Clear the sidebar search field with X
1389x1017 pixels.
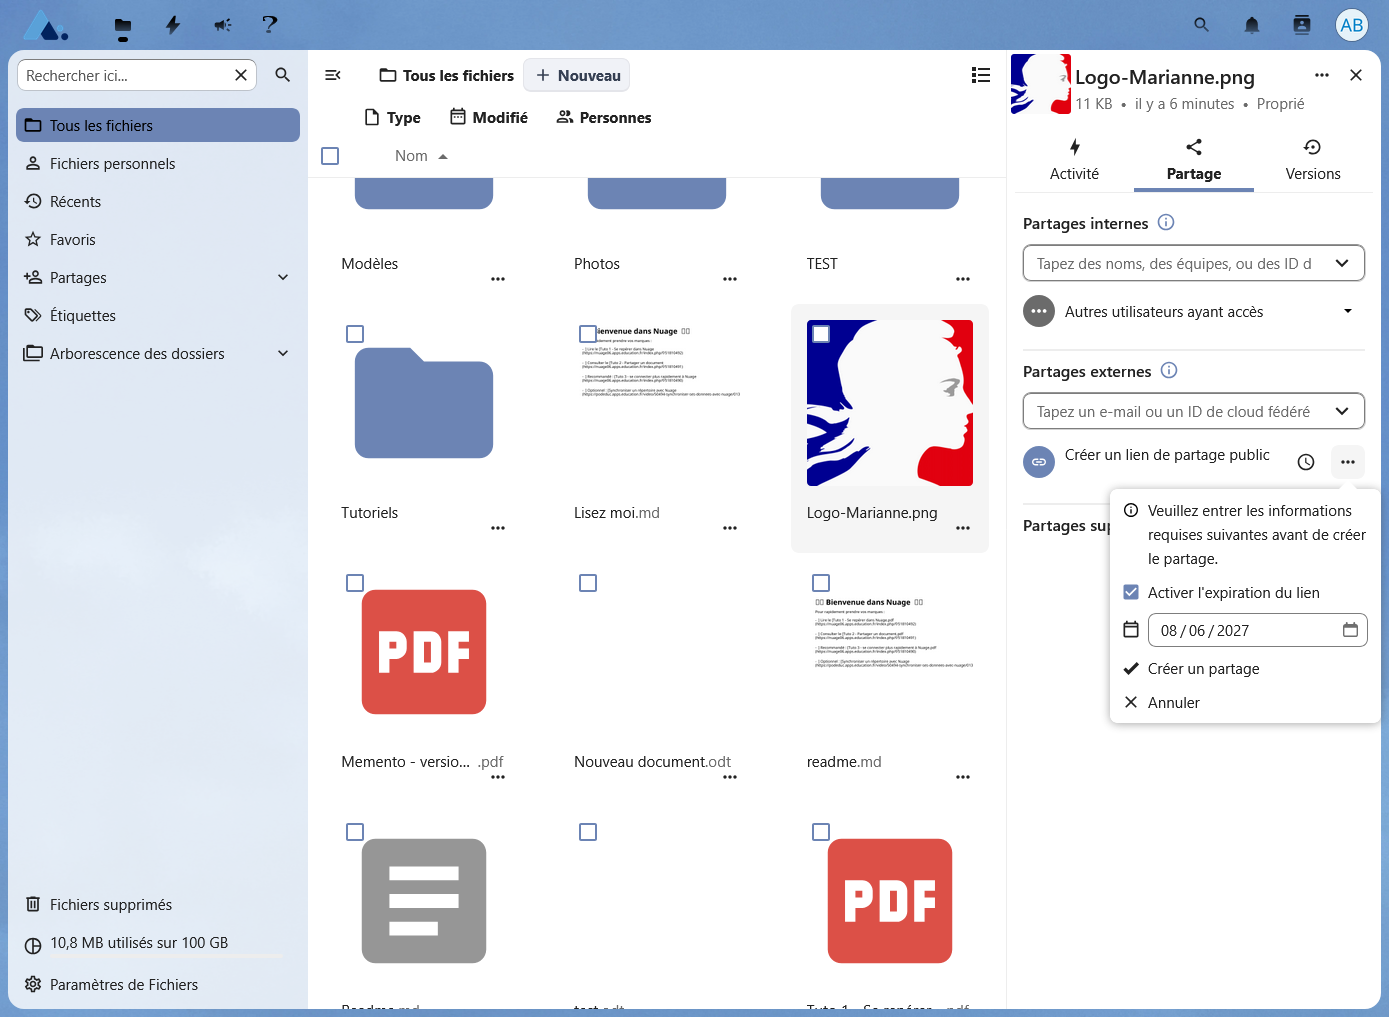point(241,75)
